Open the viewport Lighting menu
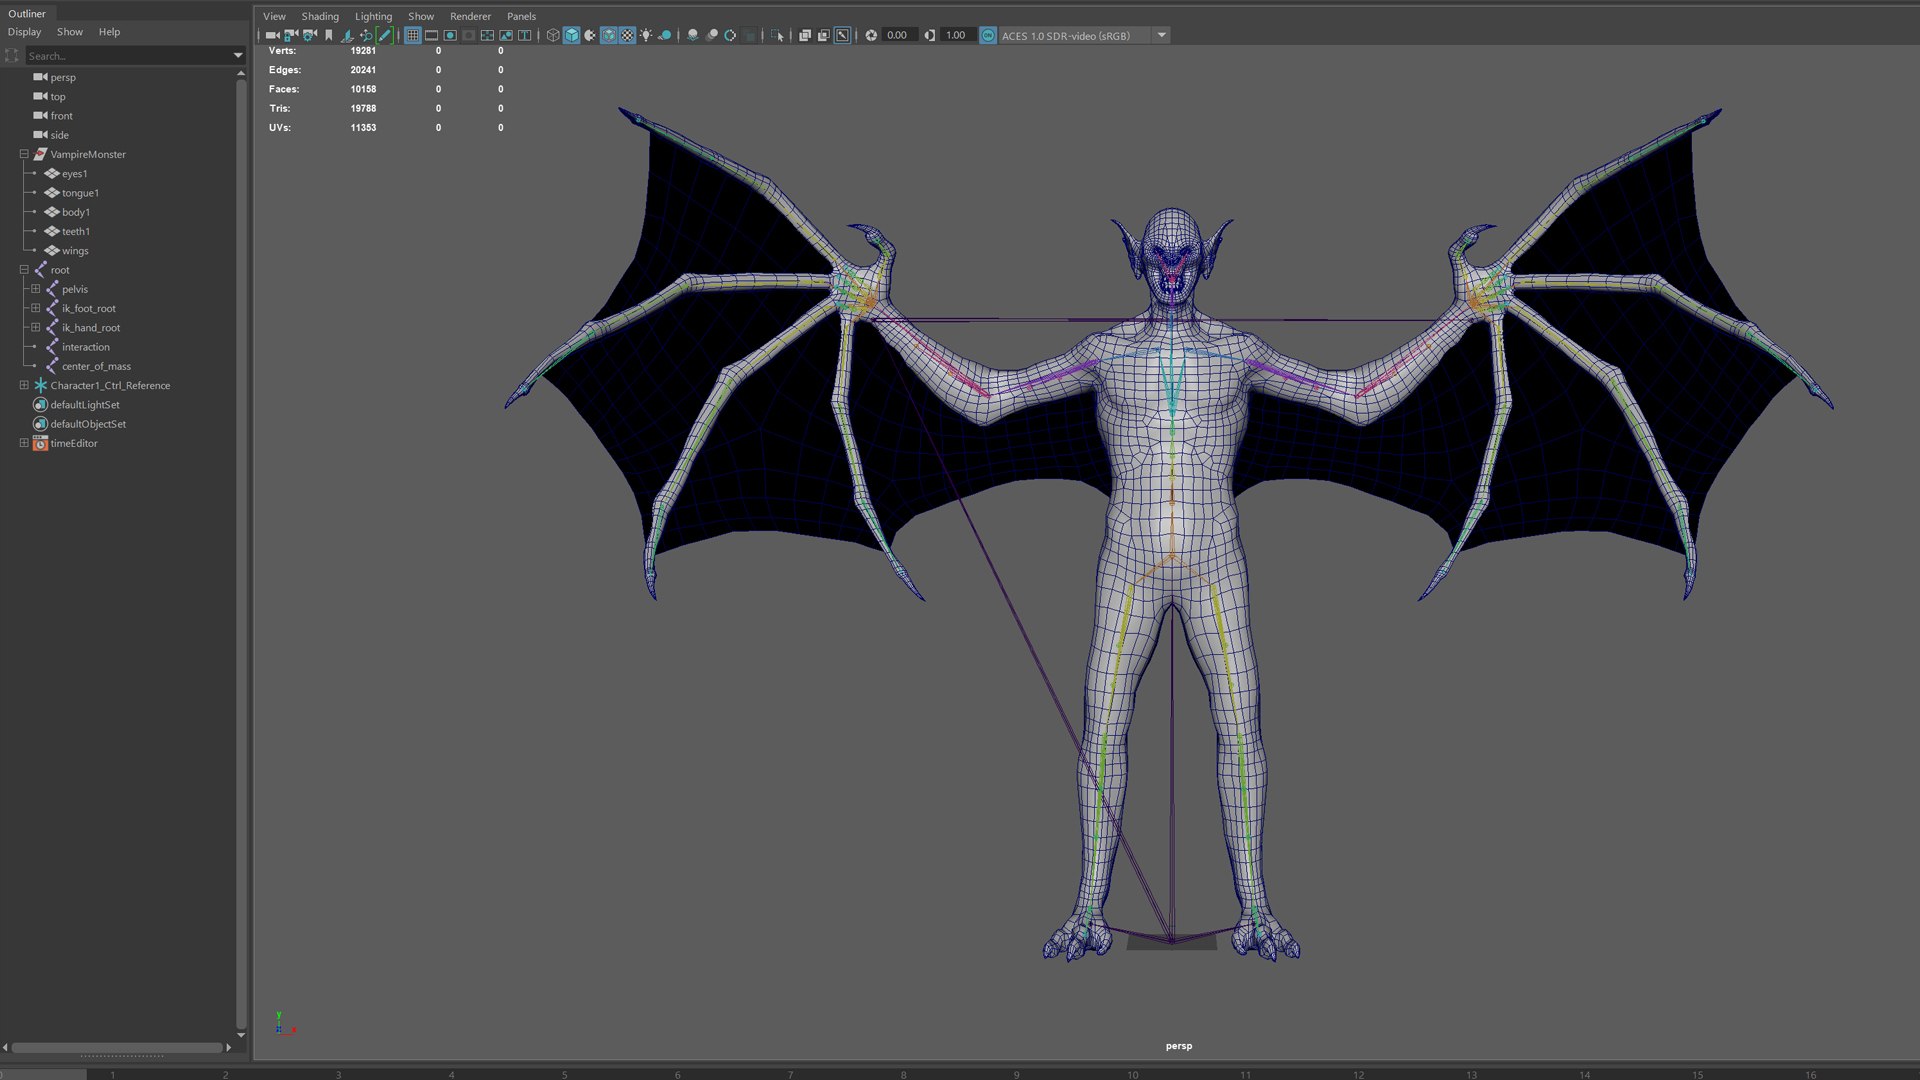1920x1080 pixels. coord(373,16)
